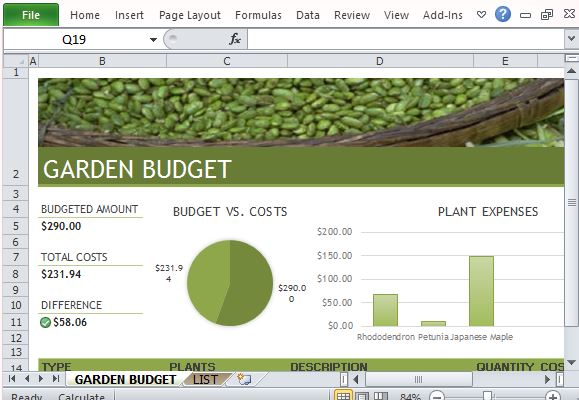Image resolution: width=579 pixels, height=400 pixels.
Task: Select column D header
Action: point(380,61)
